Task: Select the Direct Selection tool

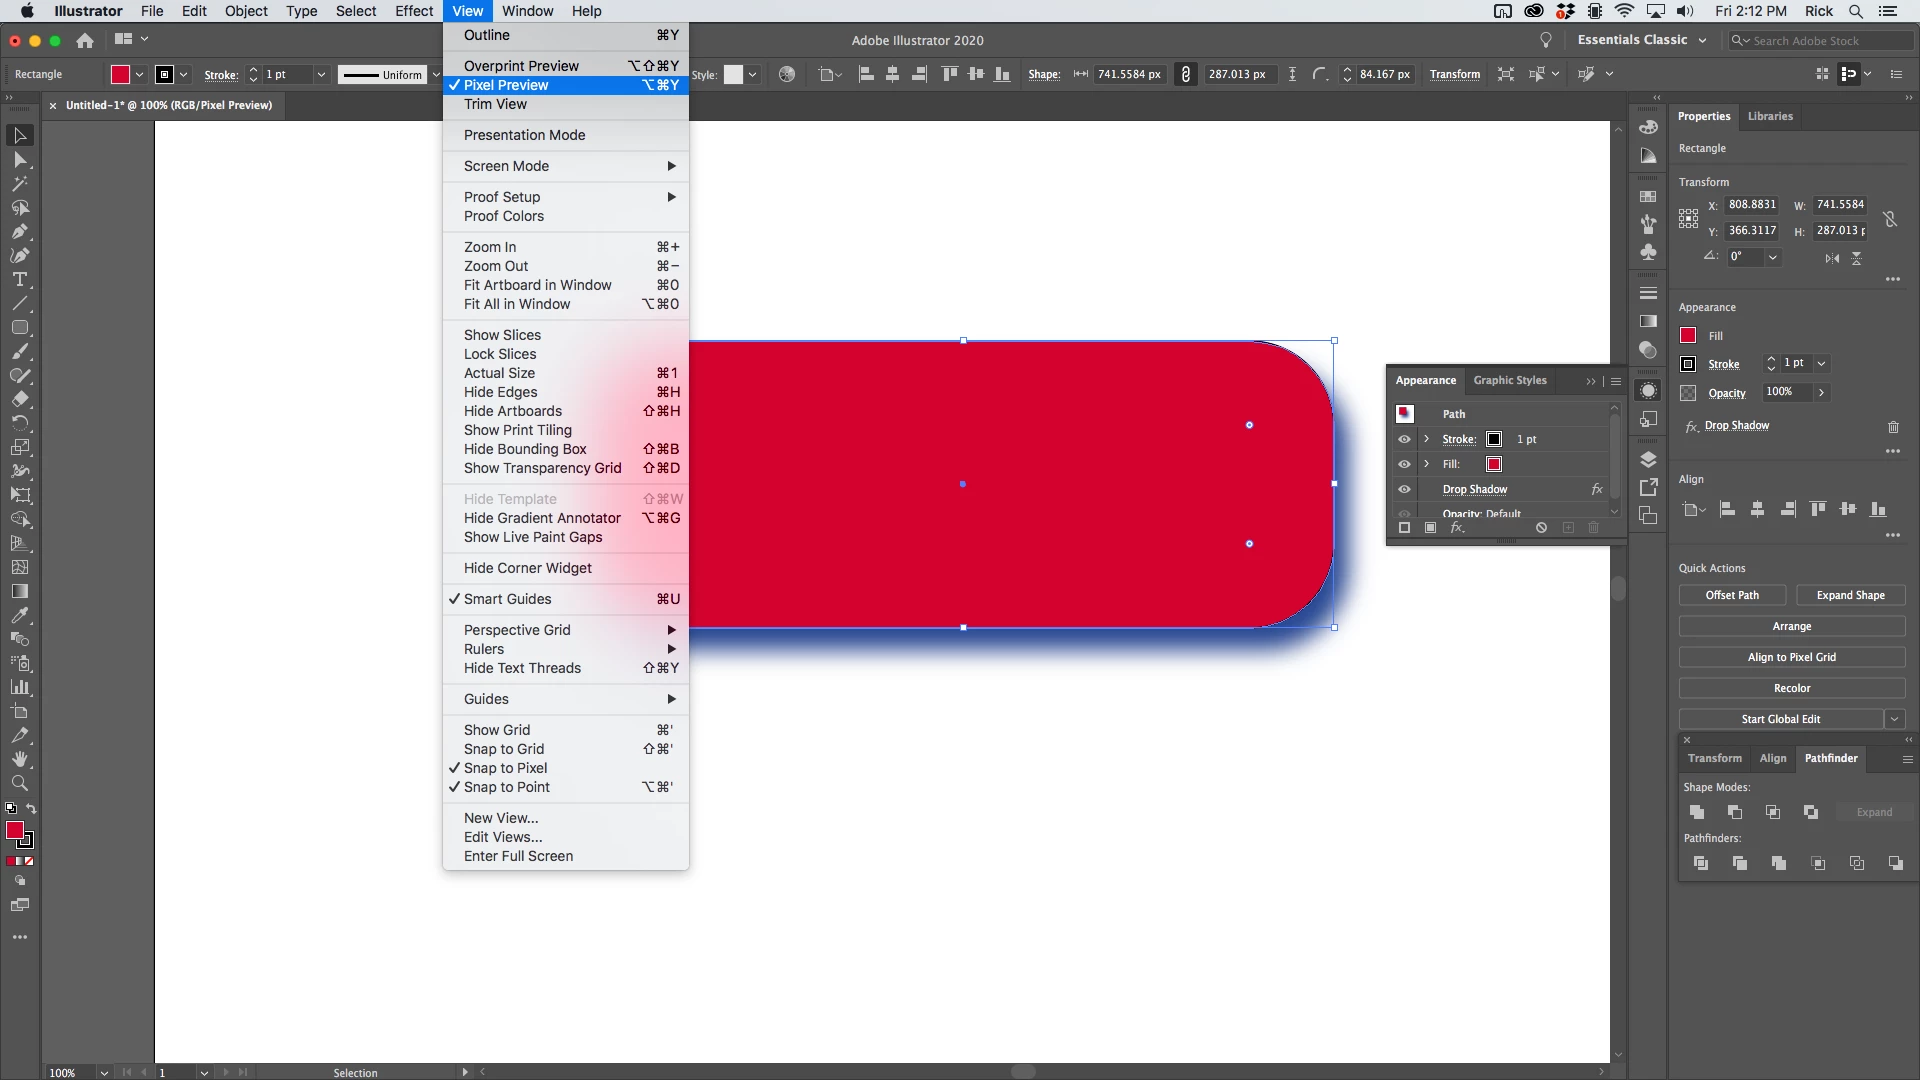Action: pyautogui.click(x=19, y=160)
